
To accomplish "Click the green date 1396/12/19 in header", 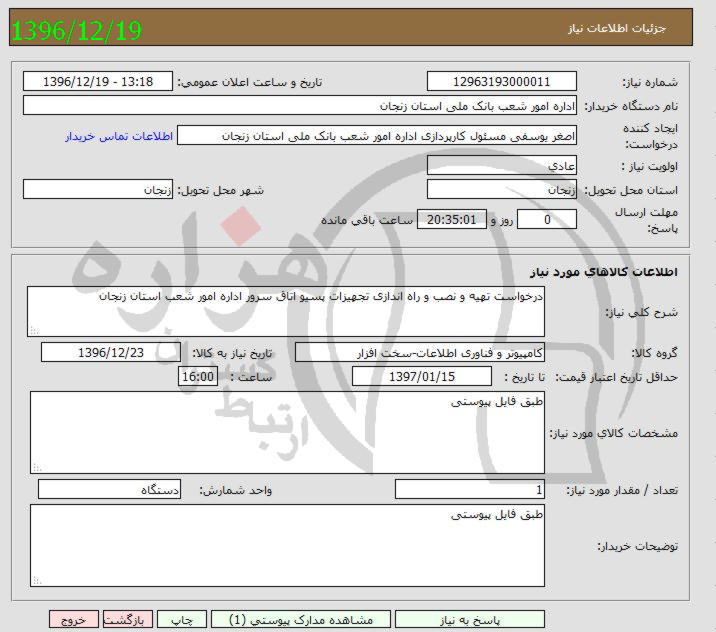I will point(76,31).
